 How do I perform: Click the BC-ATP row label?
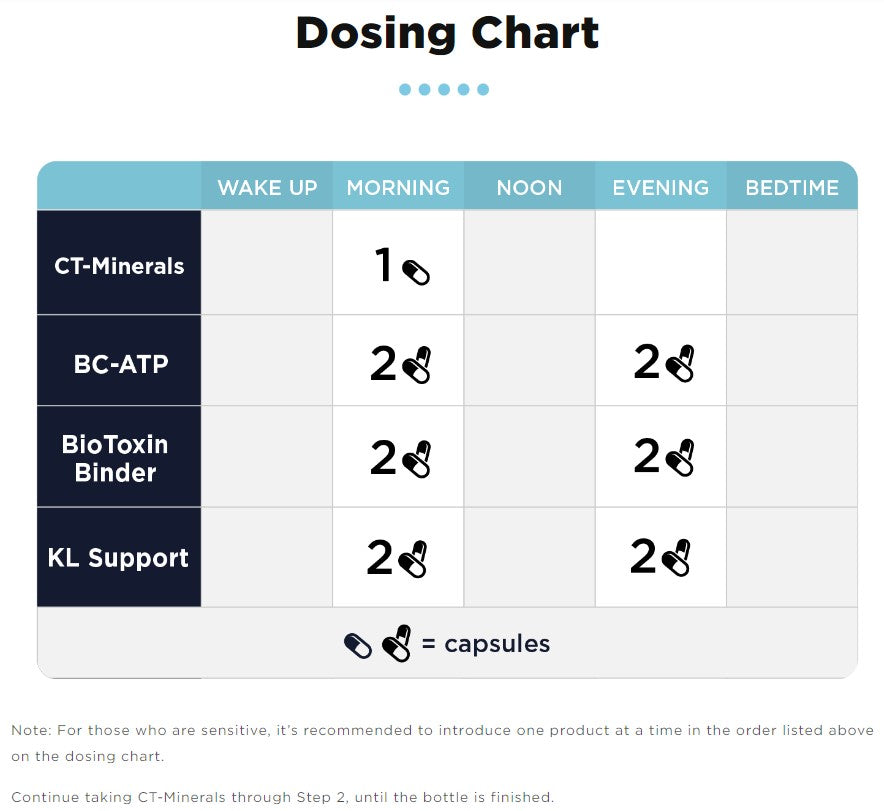pyautogui.click(x=120, y=364)
